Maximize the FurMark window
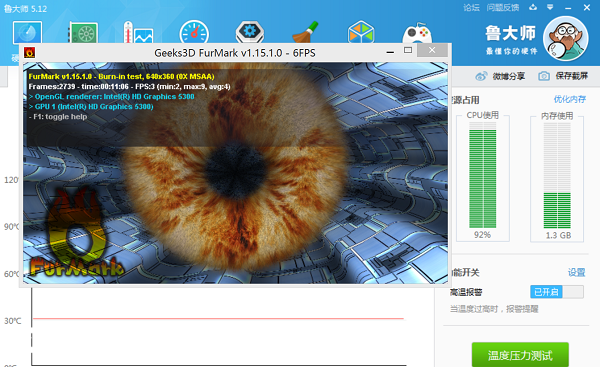 point(408,51)
